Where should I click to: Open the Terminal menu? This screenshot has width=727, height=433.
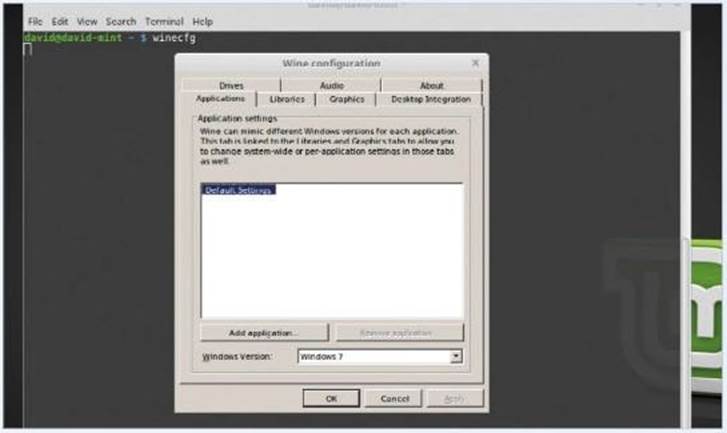click(164, 22)
